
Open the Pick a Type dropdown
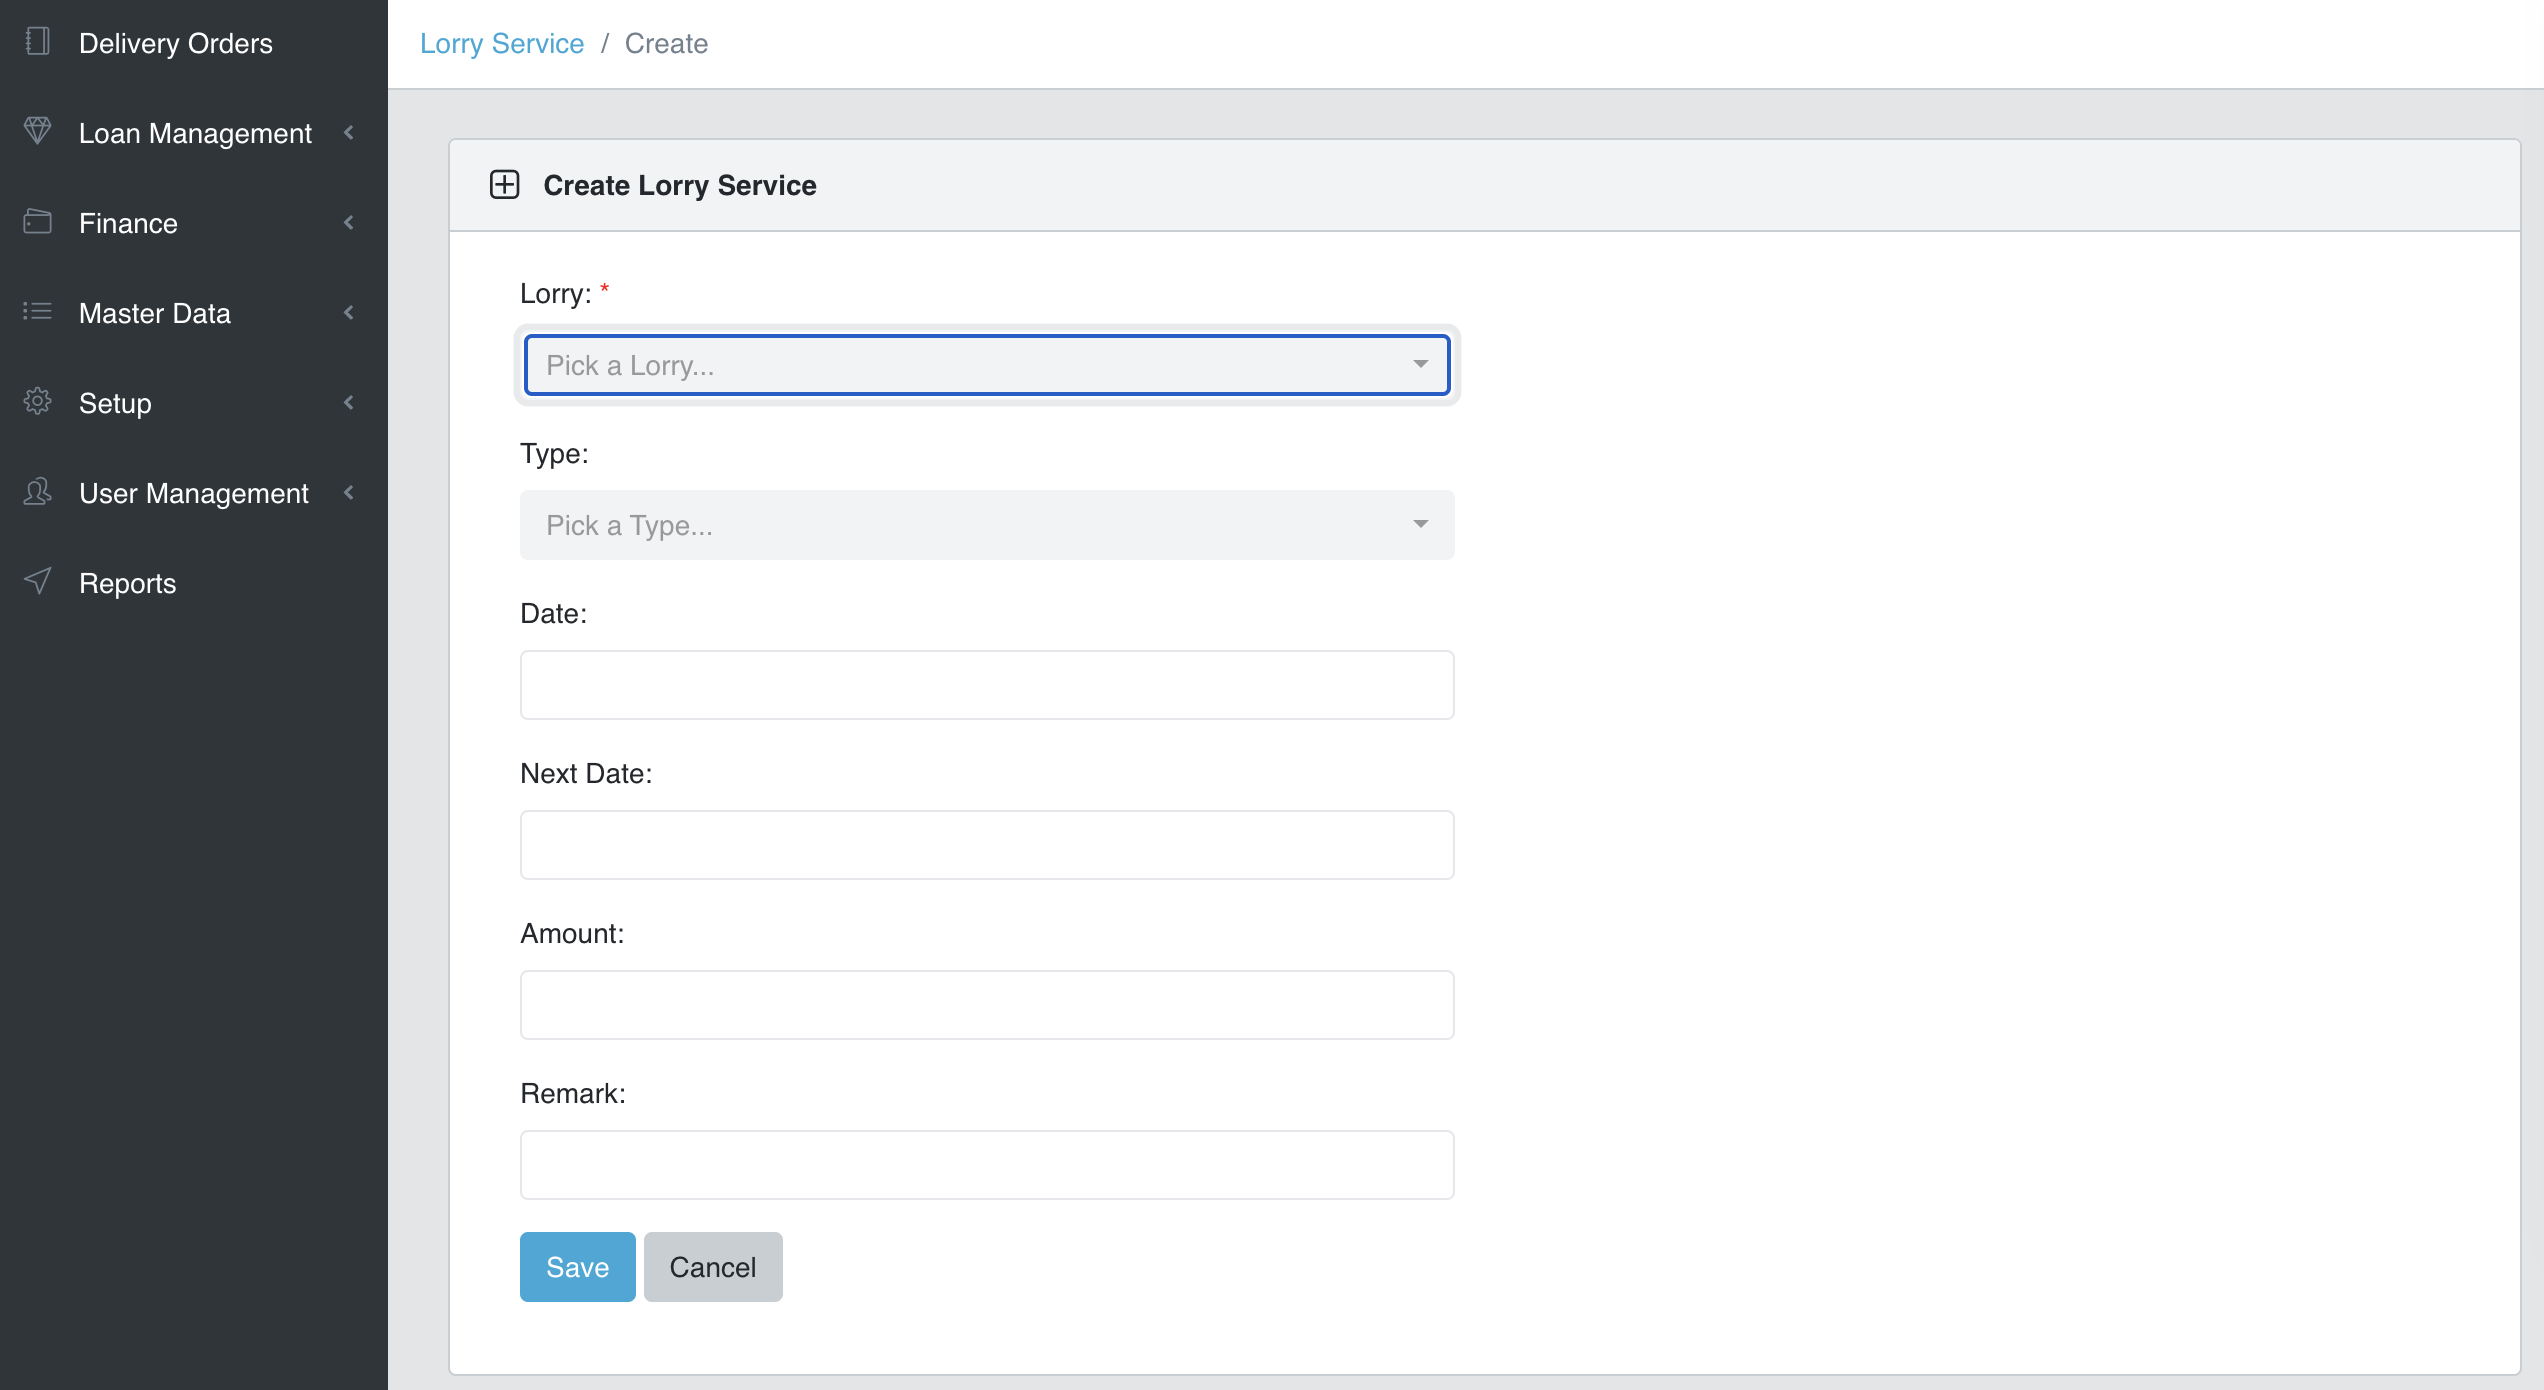point(986,525)
